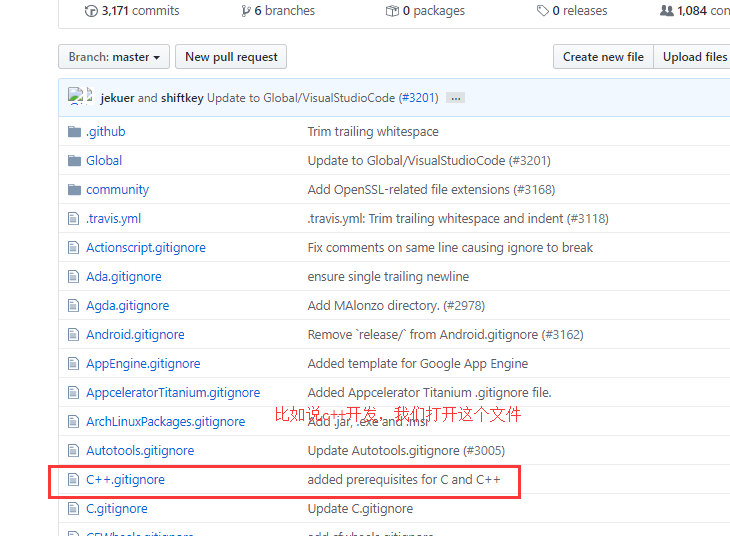Viewport: 730px width, 536px height.
Task: Click the Android.gitignore file icon
Action: click(74, 334)
